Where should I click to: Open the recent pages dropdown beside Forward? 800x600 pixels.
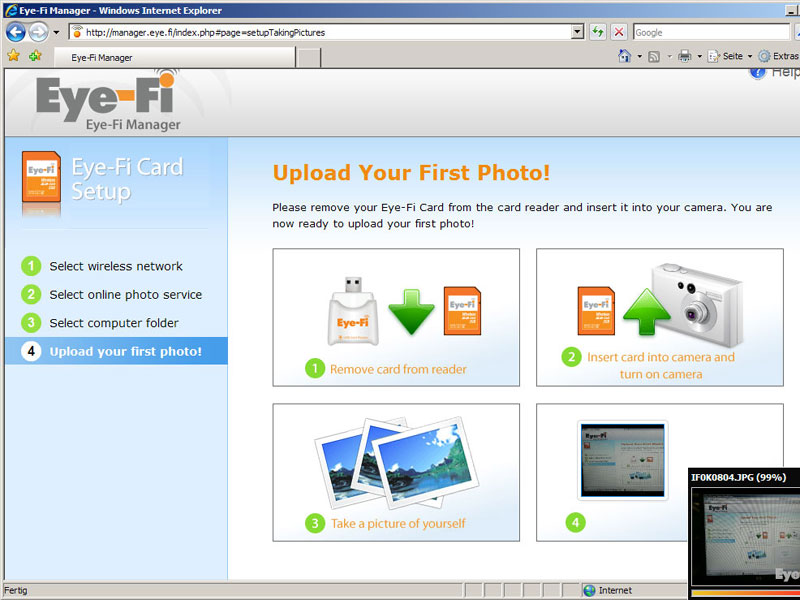point(56,33)
